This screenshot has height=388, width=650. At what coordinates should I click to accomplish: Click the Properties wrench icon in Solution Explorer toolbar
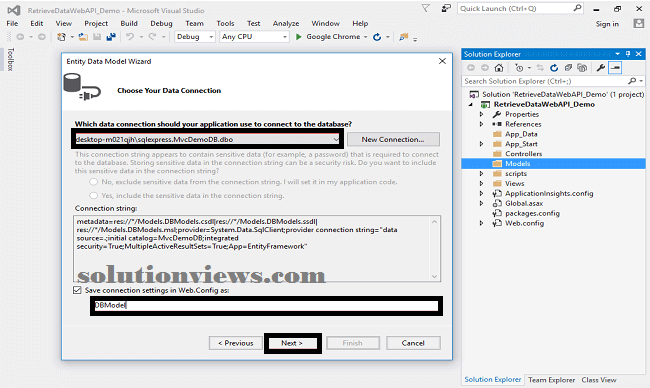click(600, 68)
